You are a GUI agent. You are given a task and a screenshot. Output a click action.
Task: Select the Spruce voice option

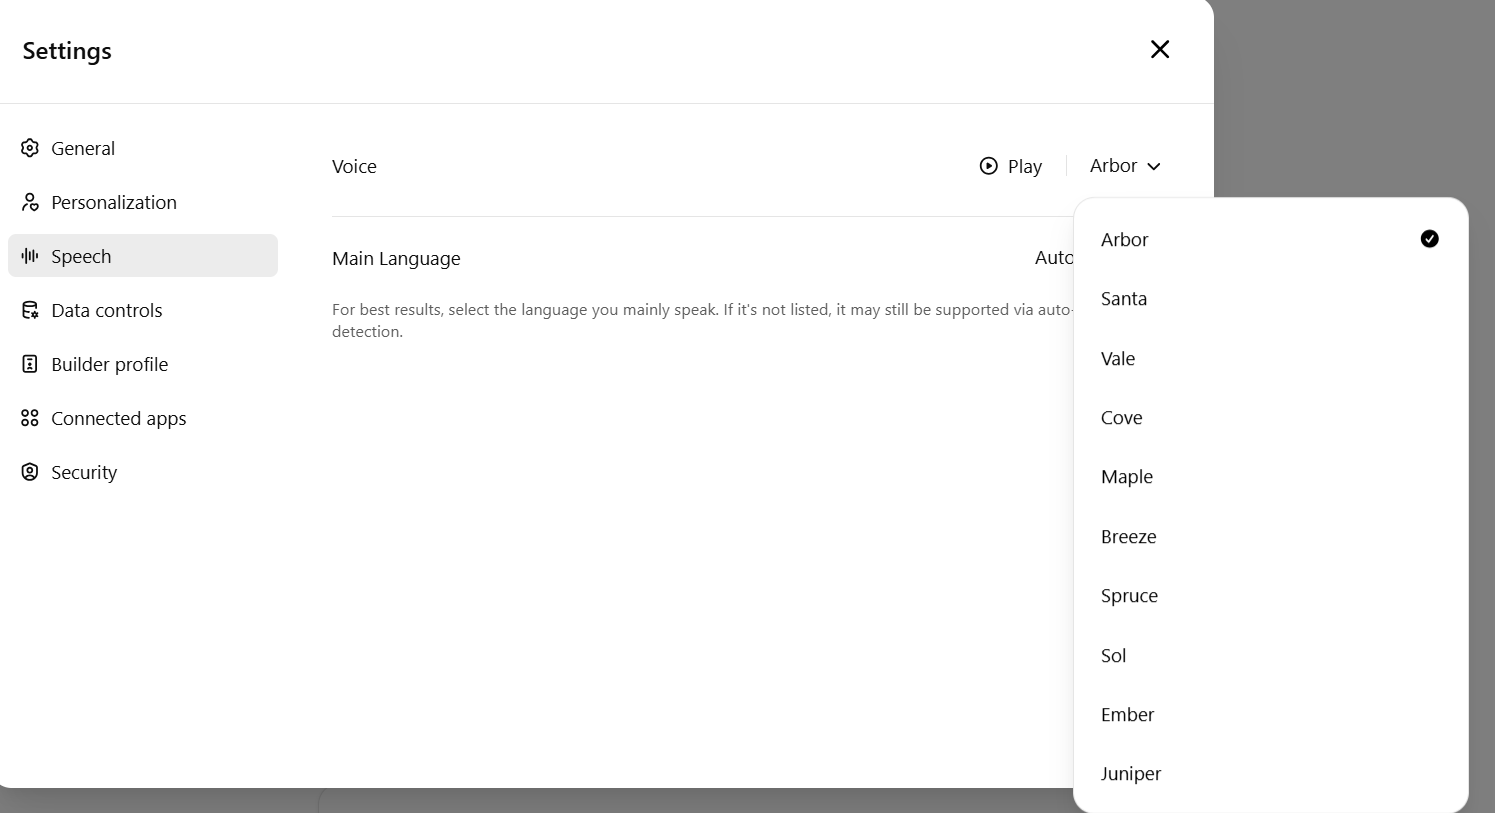(1129, 596)
